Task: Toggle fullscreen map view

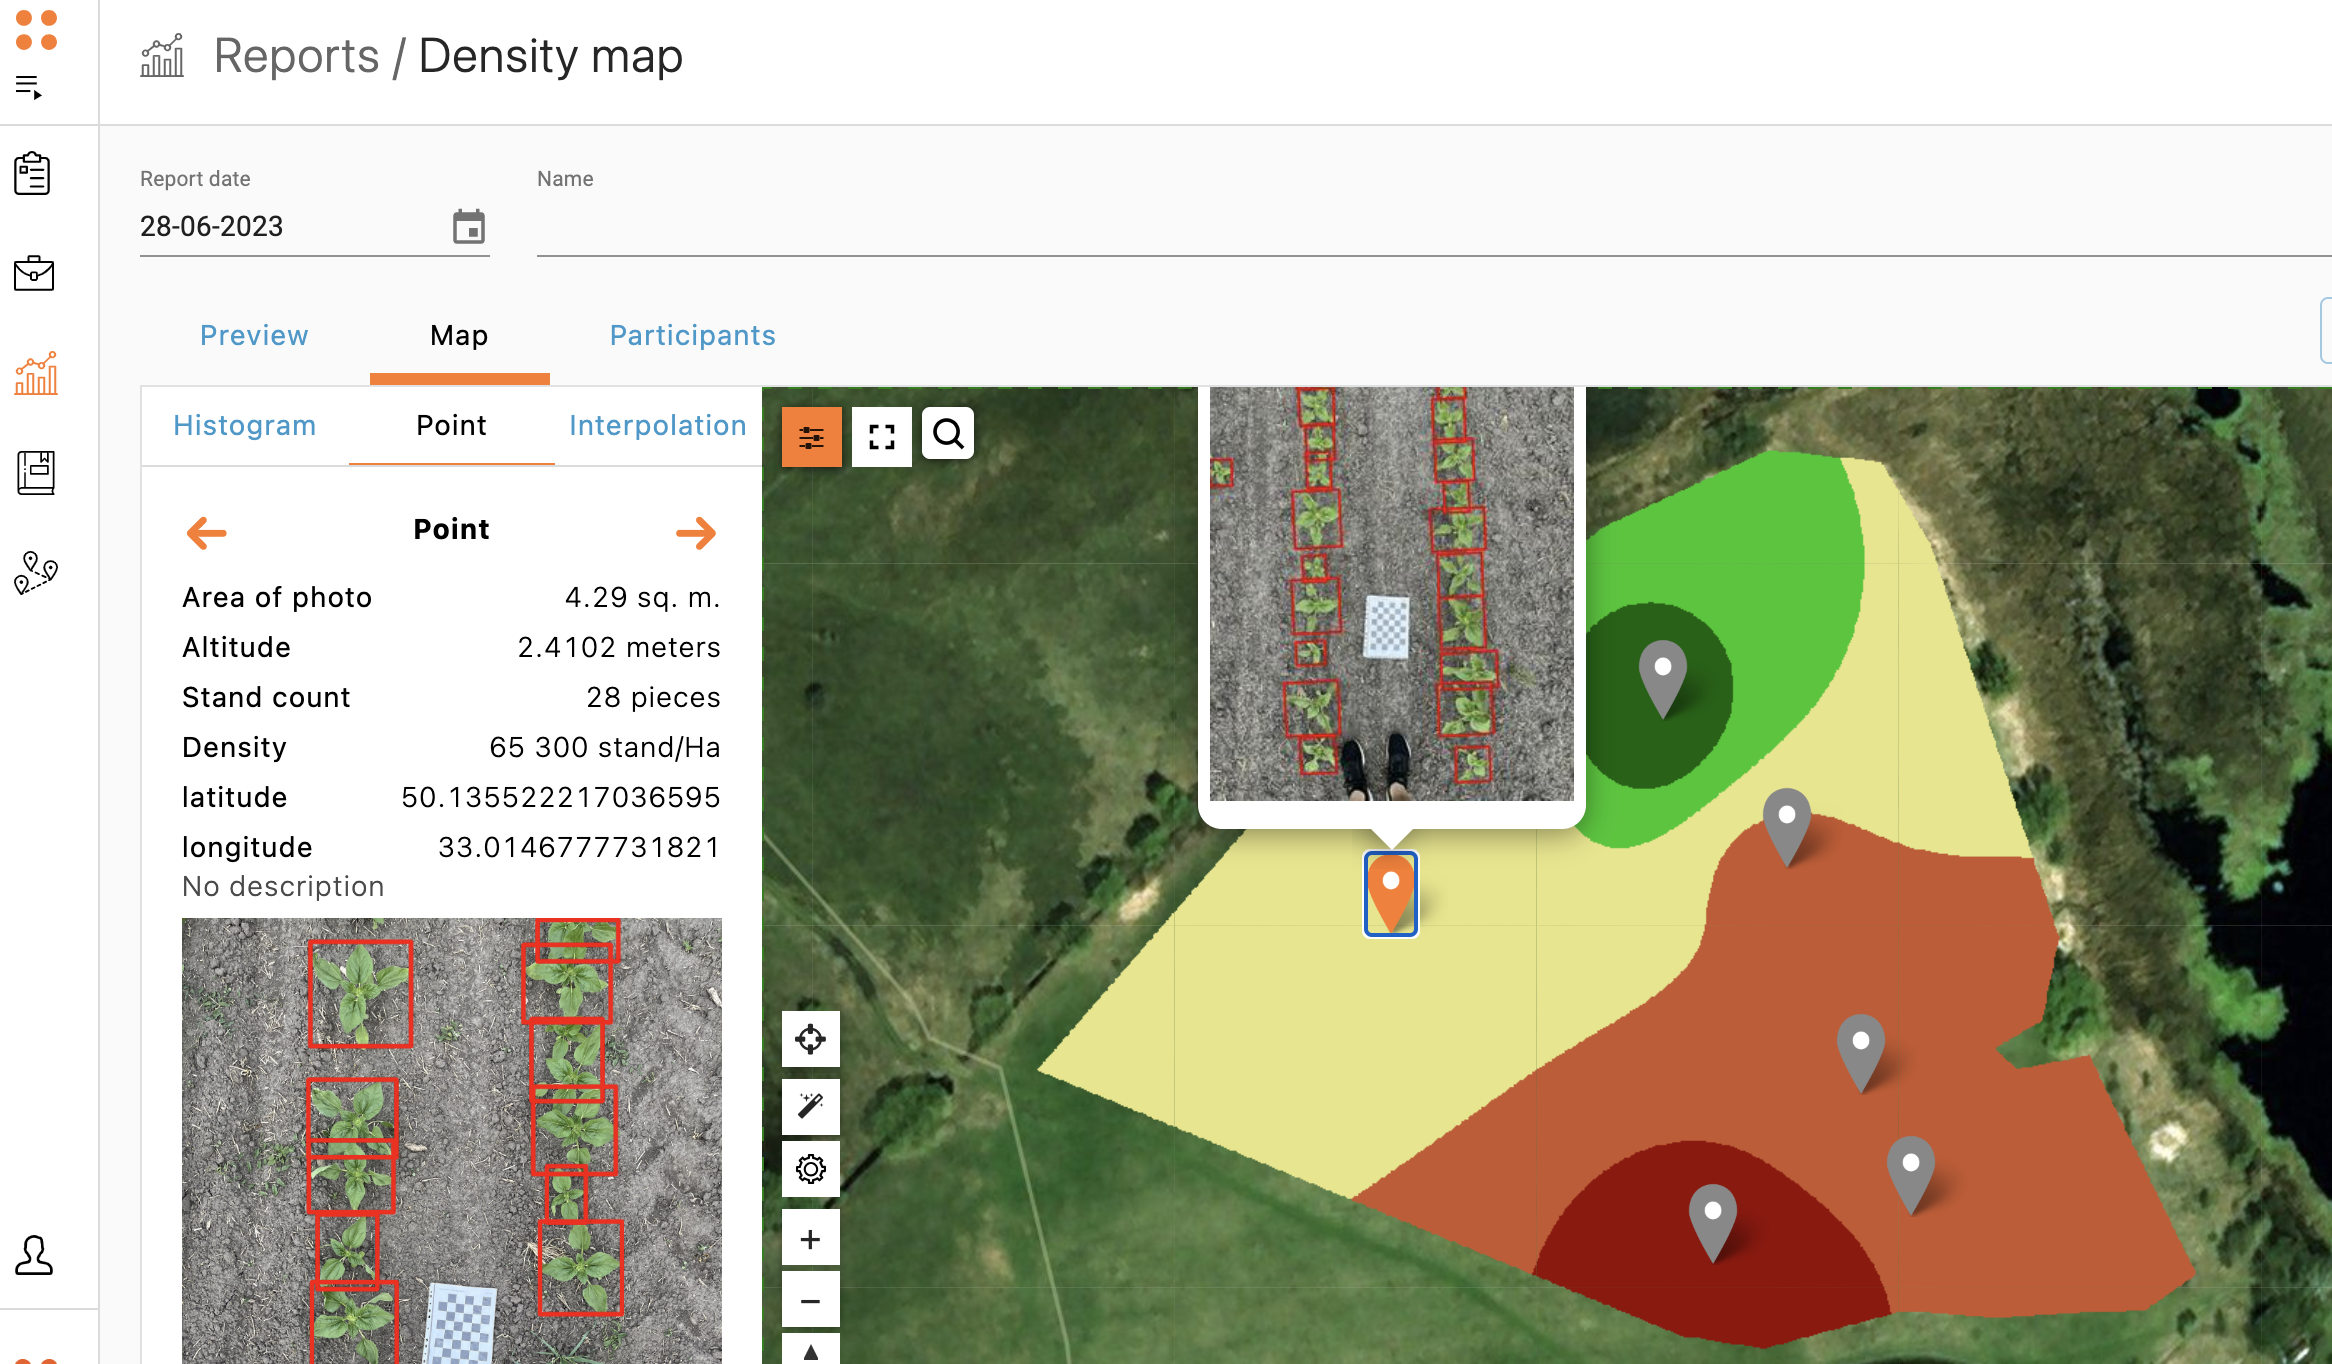Action: [881, 437]
